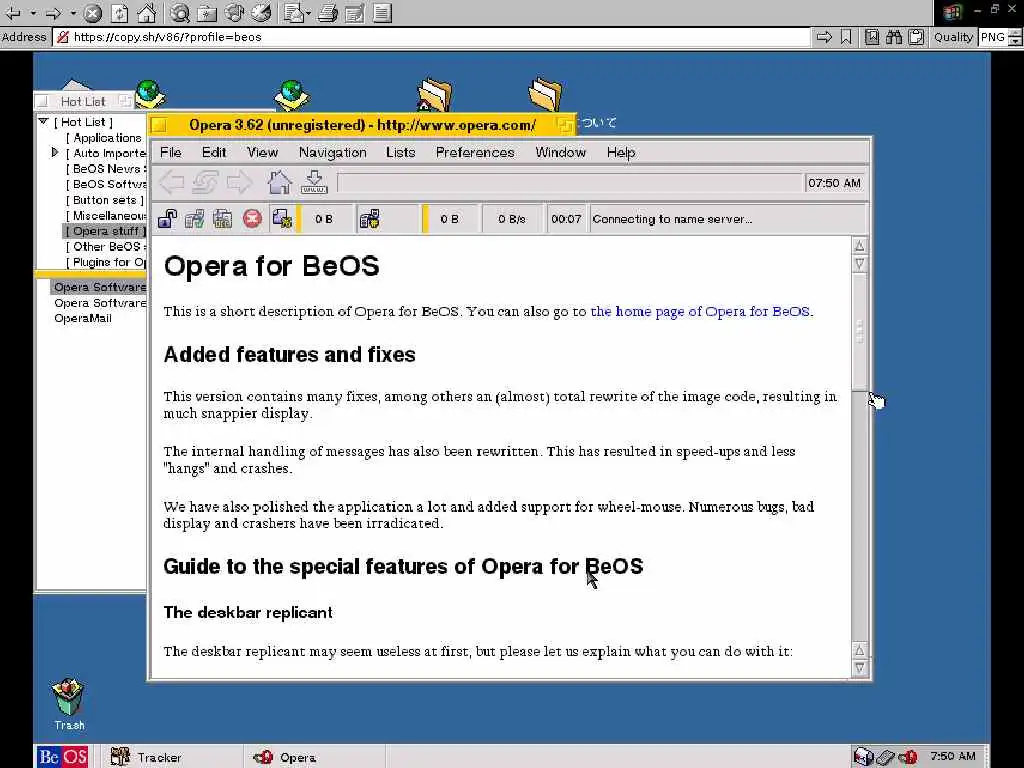Click the outer browser Refresh icon
This screenshot has height=768, width=1024.
pyautogui.click(x=120, y=12)
